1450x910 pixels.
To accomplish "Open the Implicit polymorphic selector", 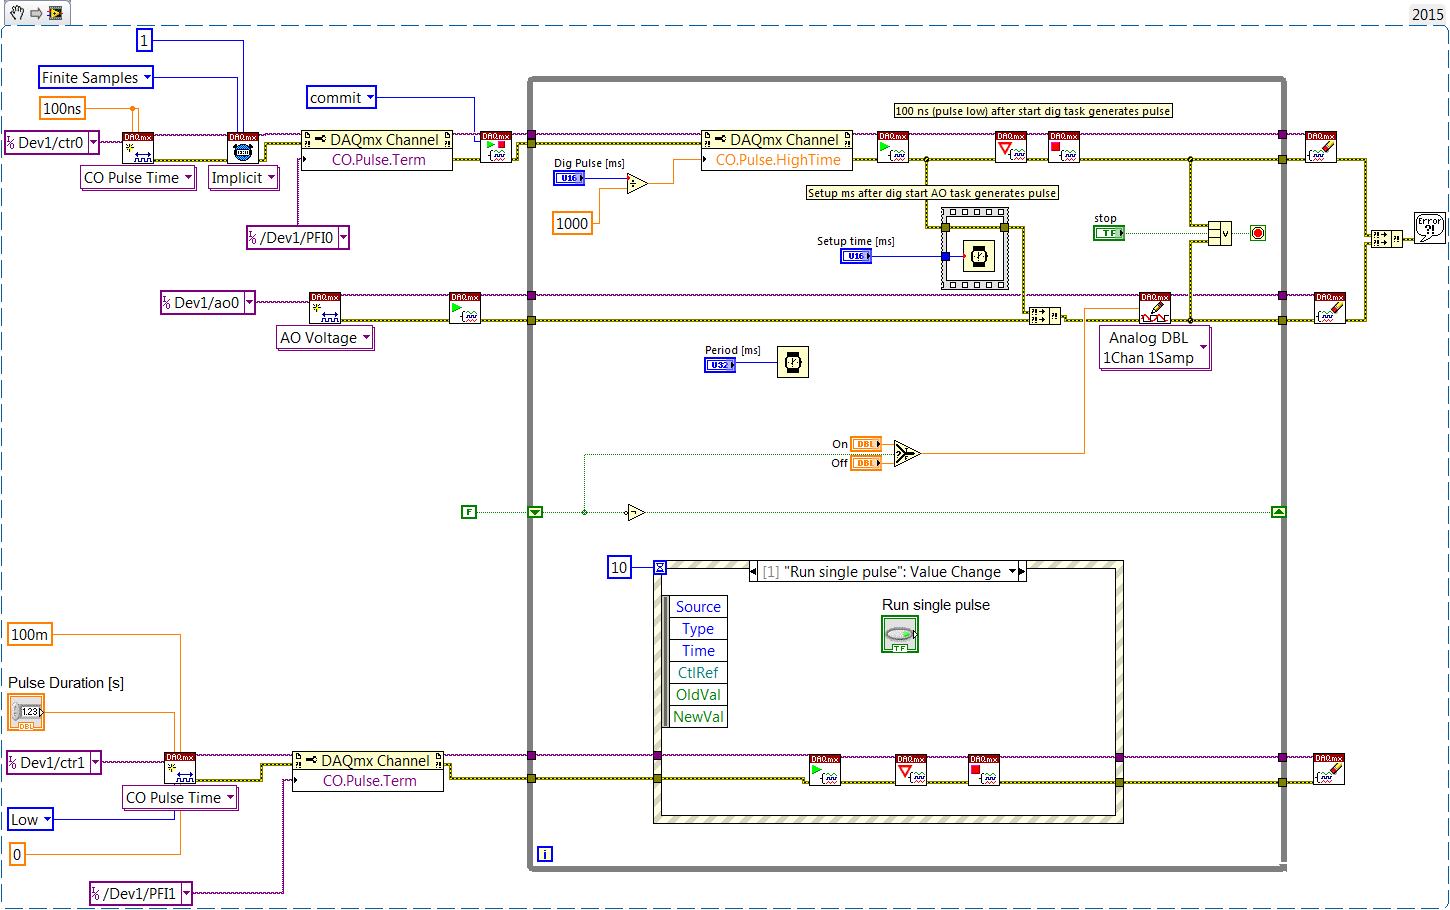I will (x=271, y=177).
